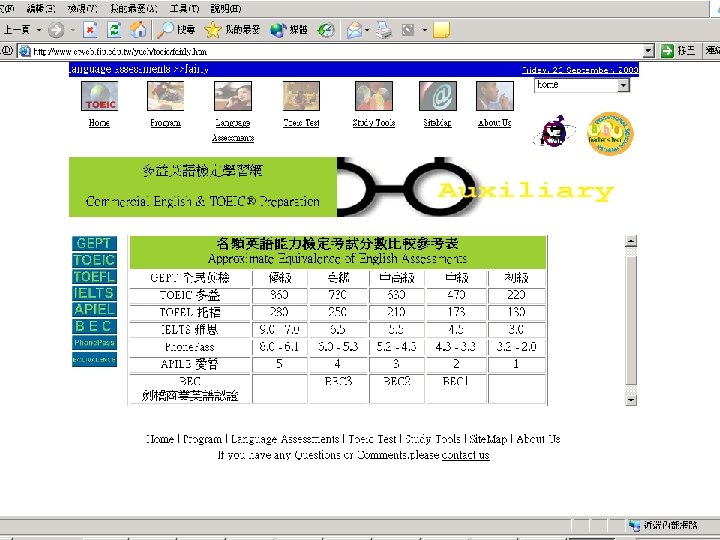Open the Back button history dropdown

tap(39, 30)
